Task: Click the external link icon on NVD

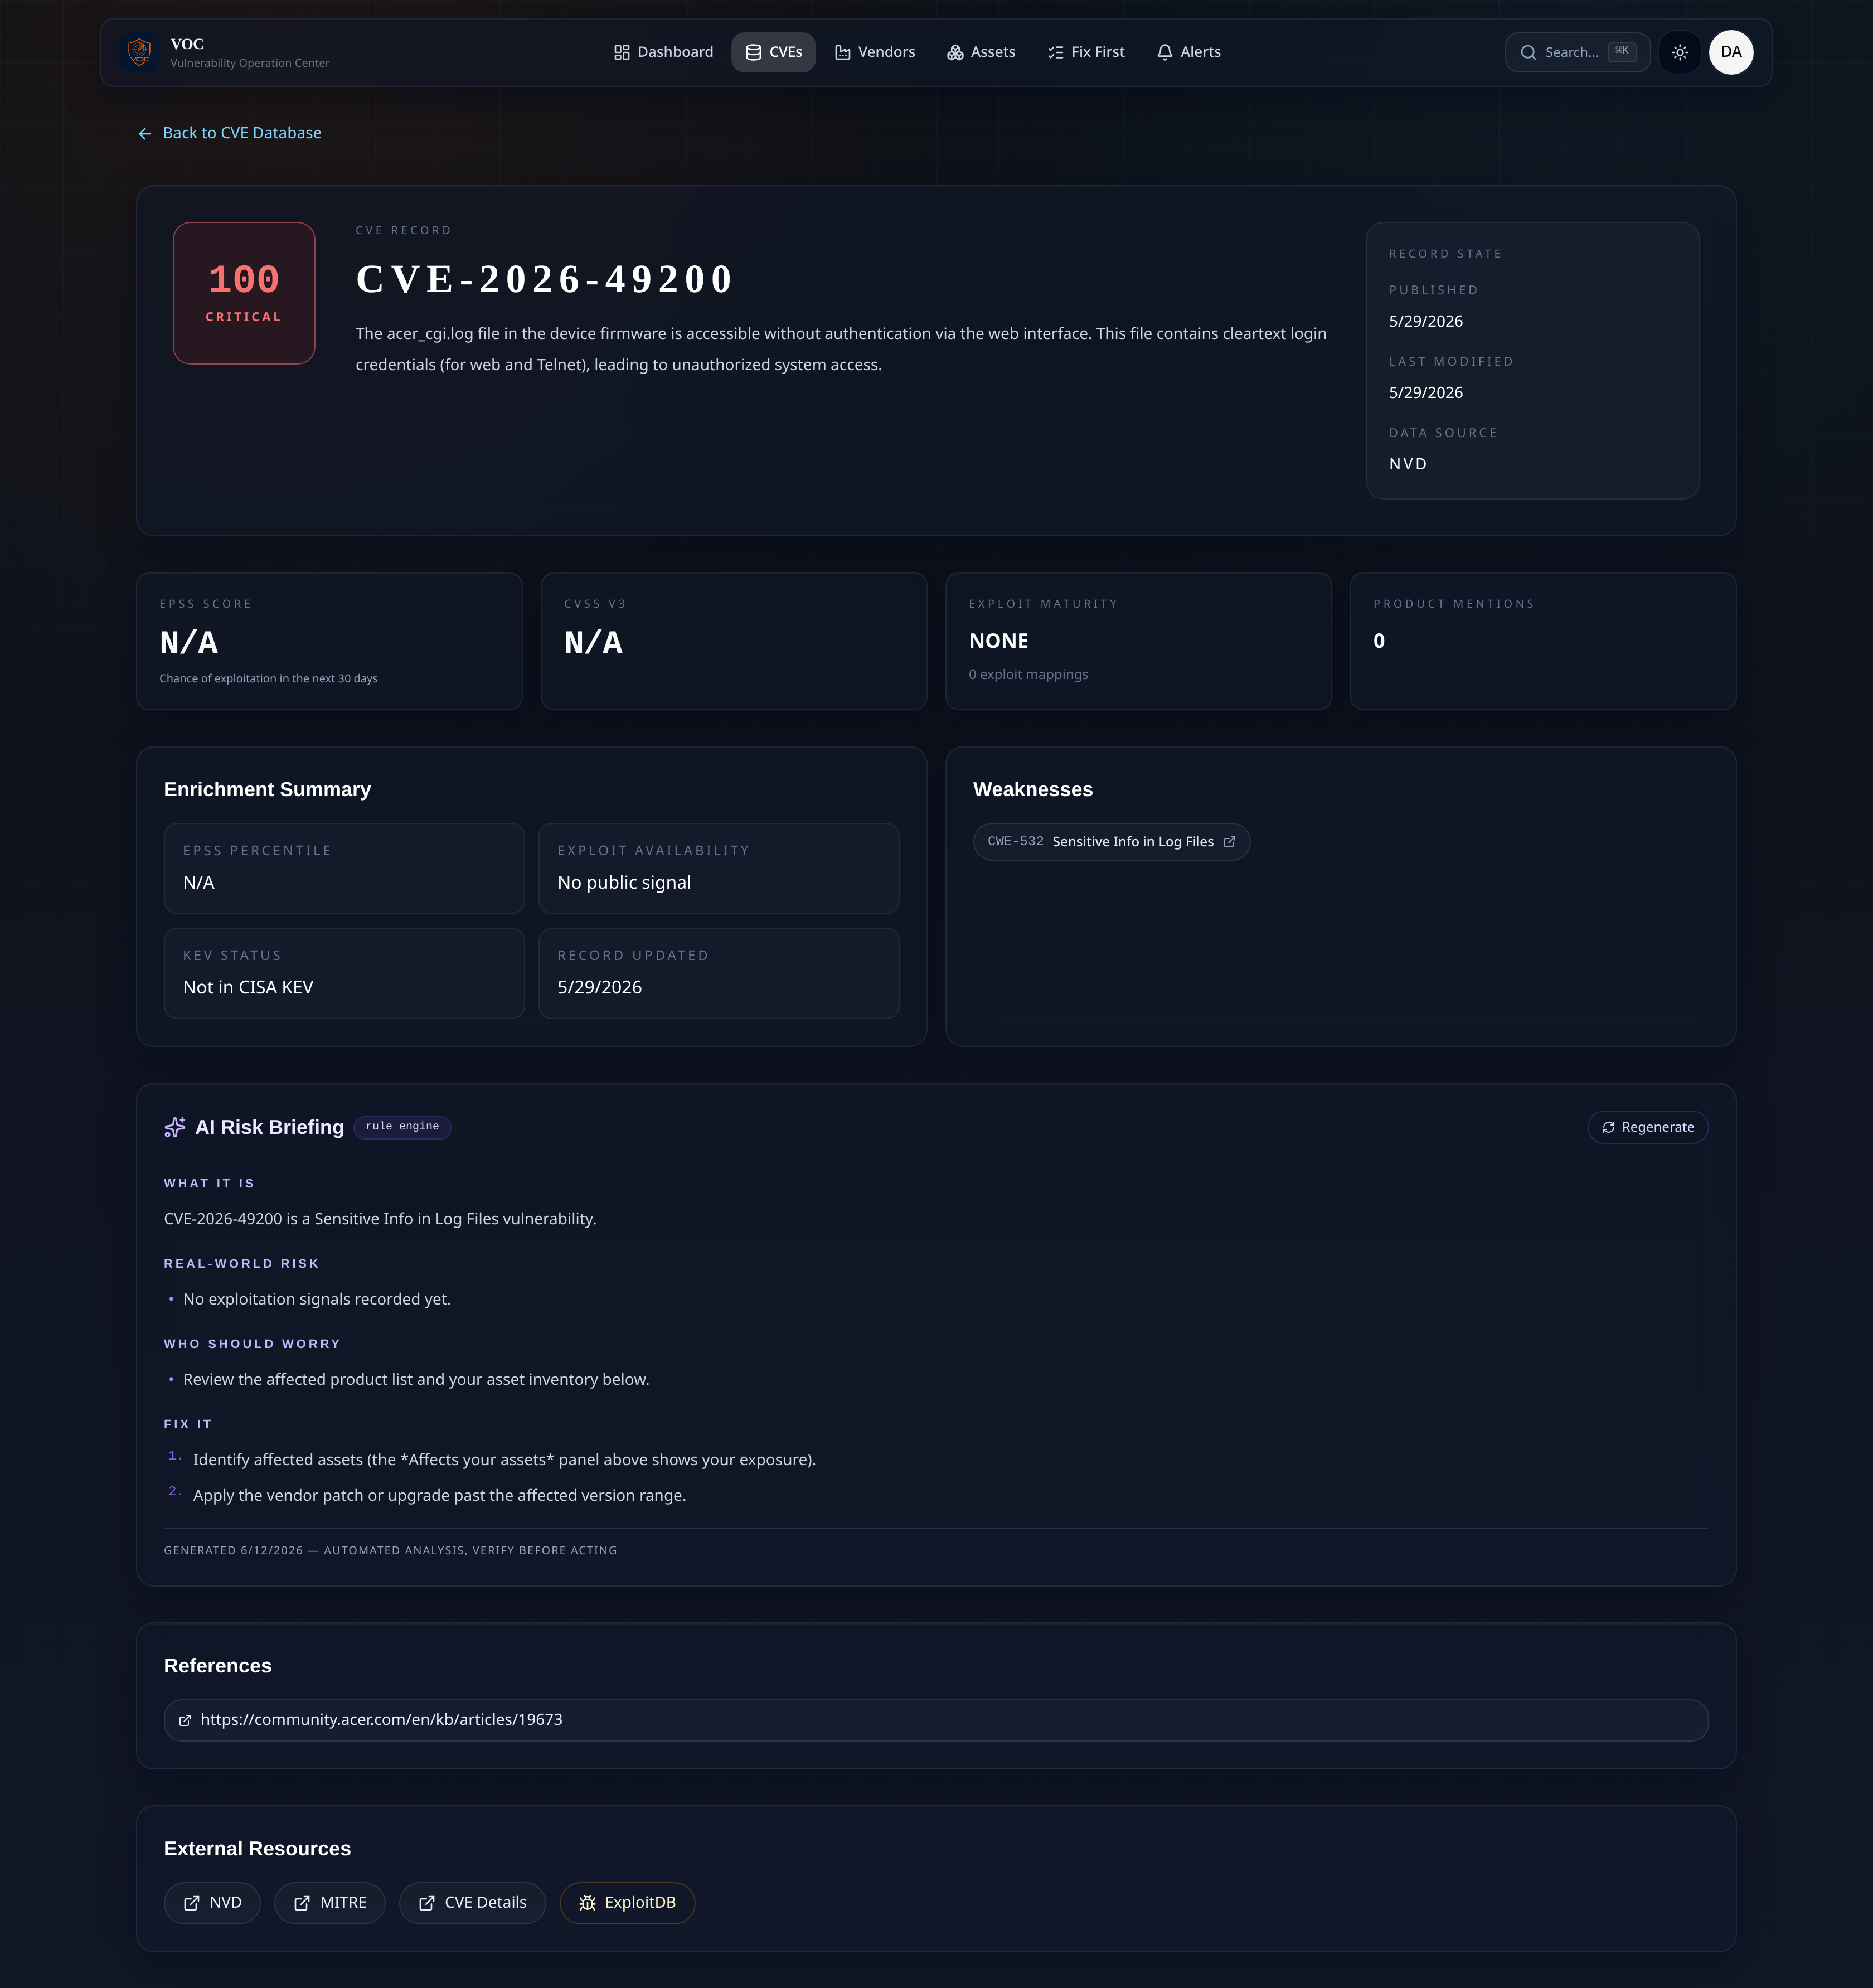Action: (191, 1903)
